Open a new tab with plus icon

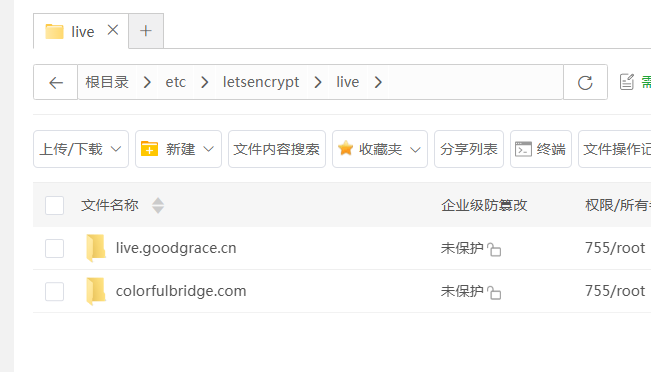click(x=146, y=31)
